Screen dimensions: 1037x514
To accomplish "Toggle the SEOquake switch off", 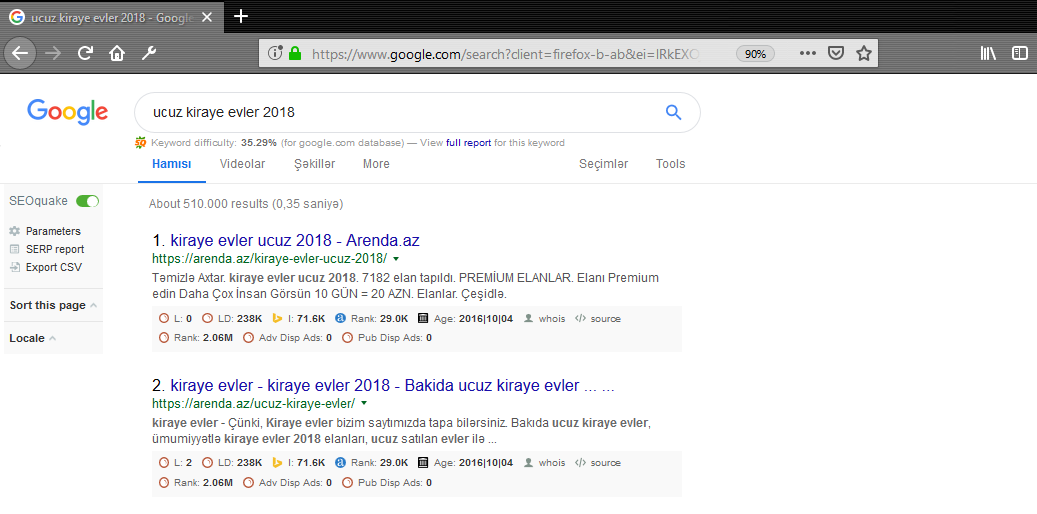I will click(88, 201).
